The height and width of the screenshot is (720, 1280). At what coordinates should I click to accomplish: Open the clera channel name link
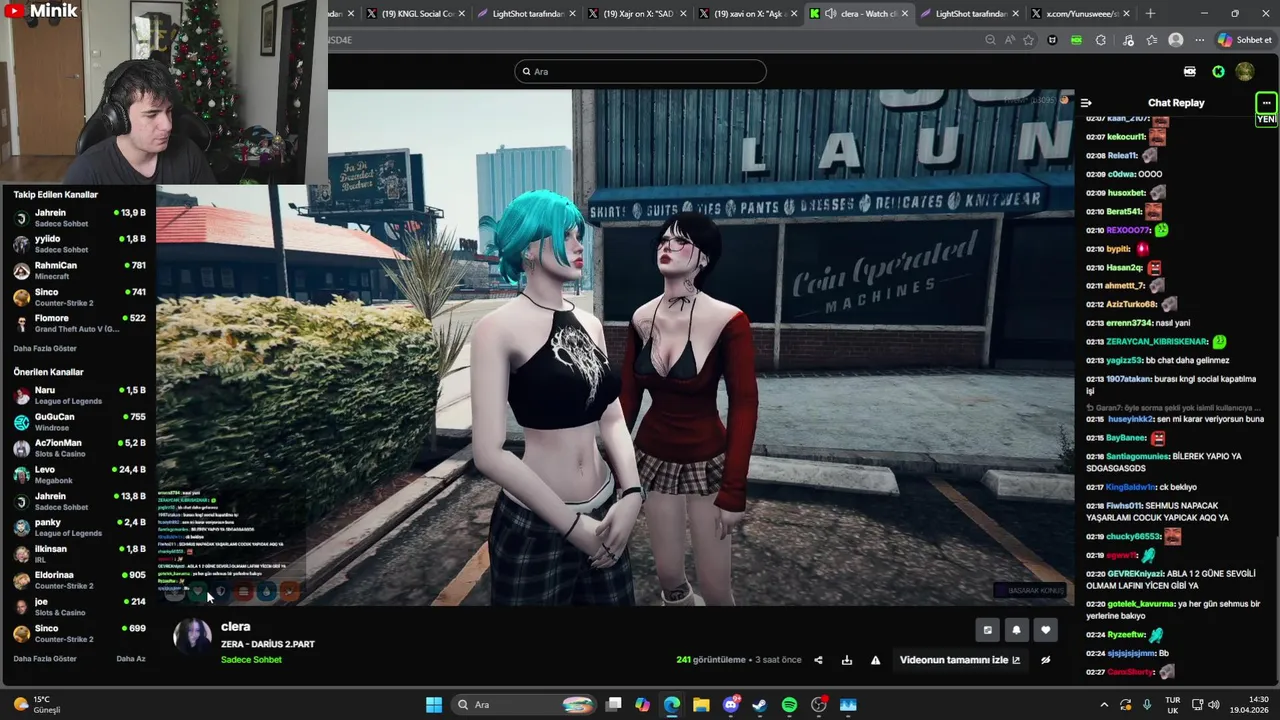click(236, 627)
